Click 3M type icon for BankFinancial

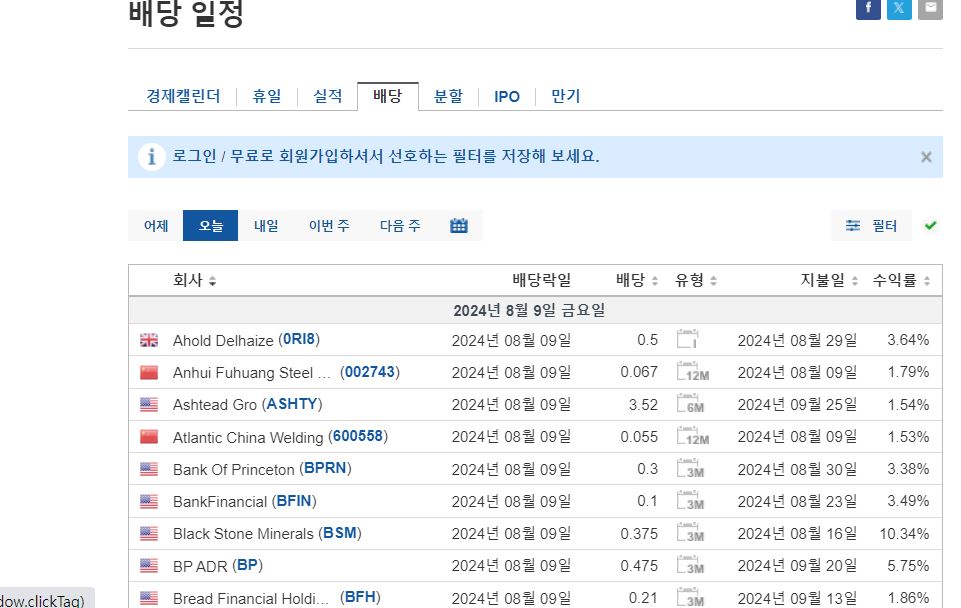690,500
